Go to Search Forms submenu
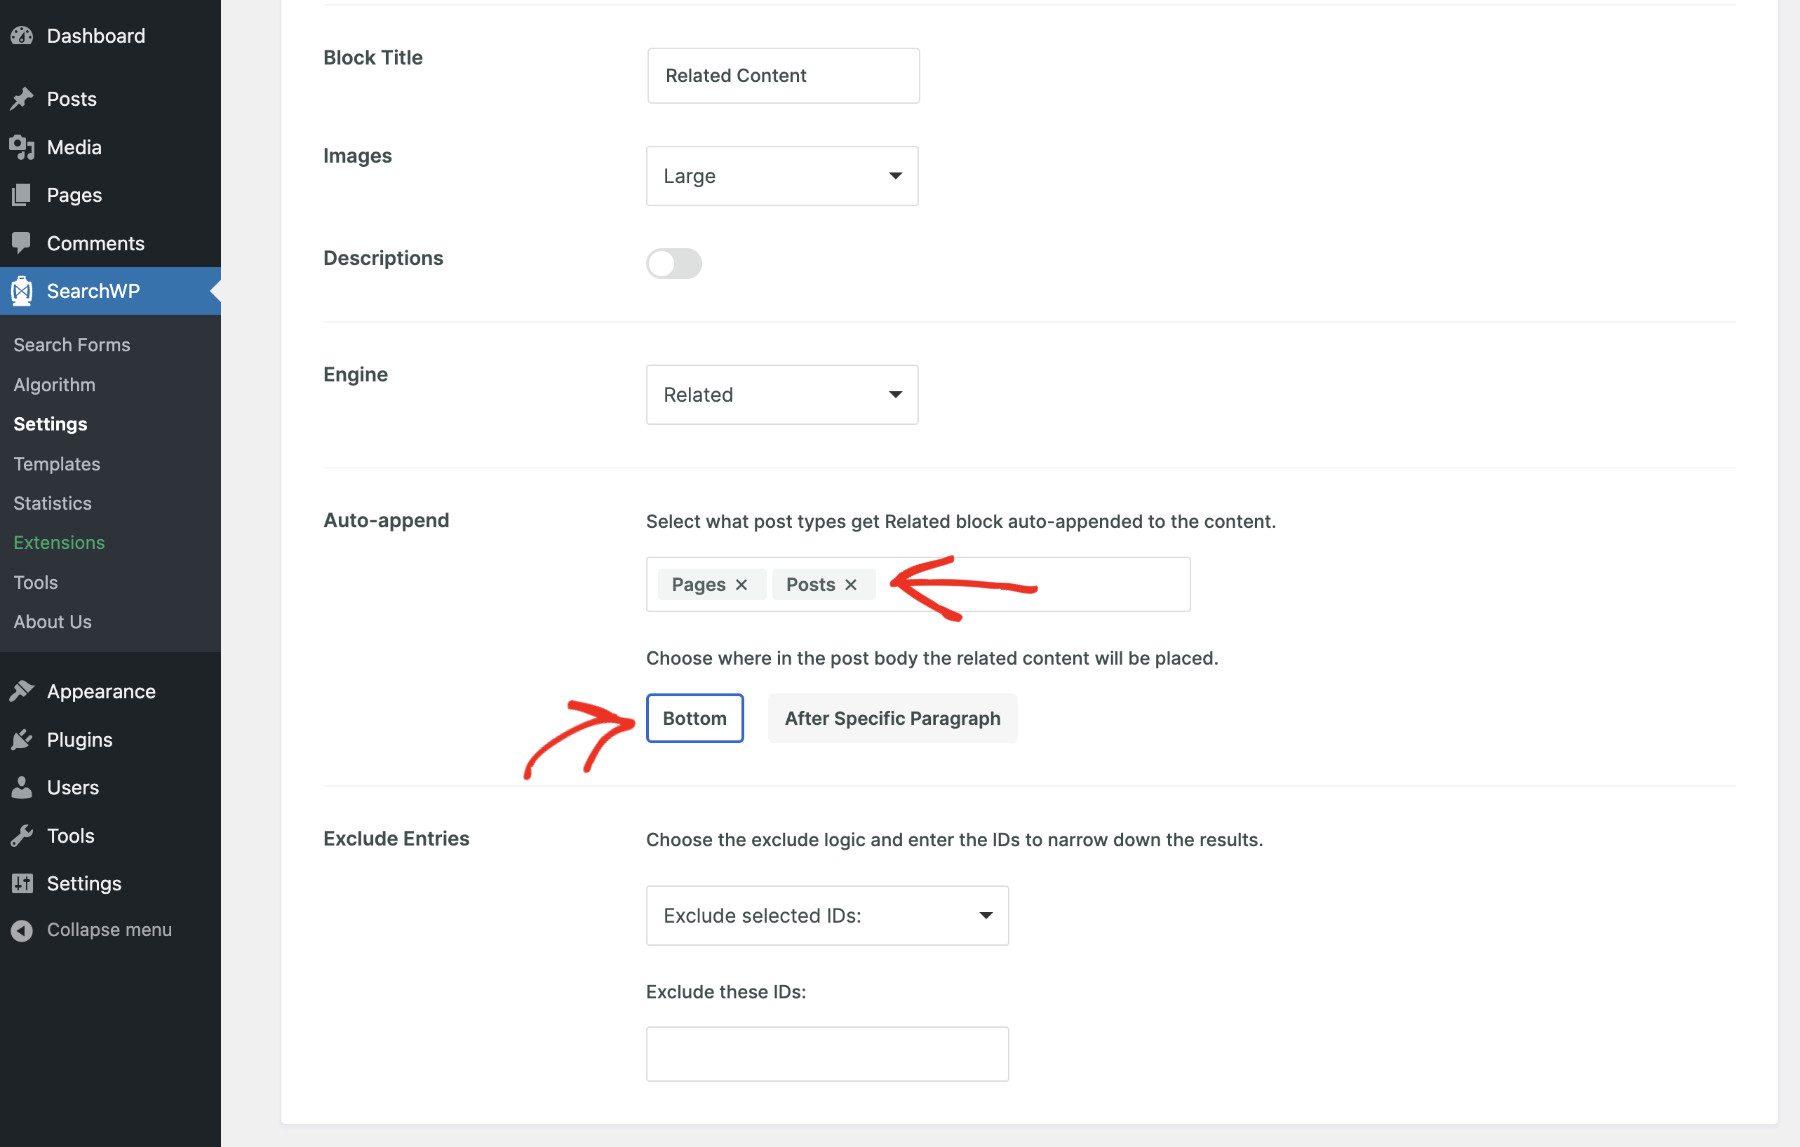 72,345
